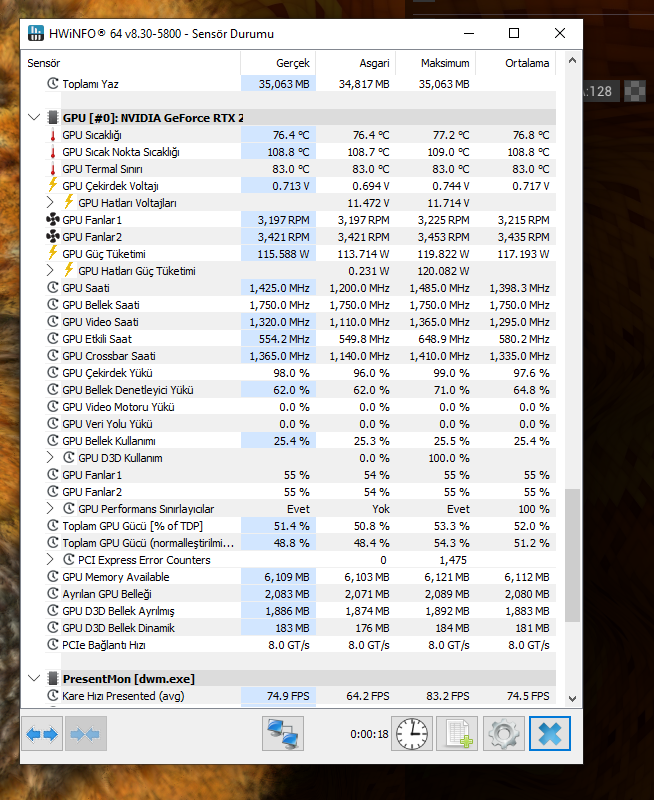The height and width of the screenshot is (800, 654).
Task: Select GPU Bellek Kullanımı row label
Action: pos(109,441)
